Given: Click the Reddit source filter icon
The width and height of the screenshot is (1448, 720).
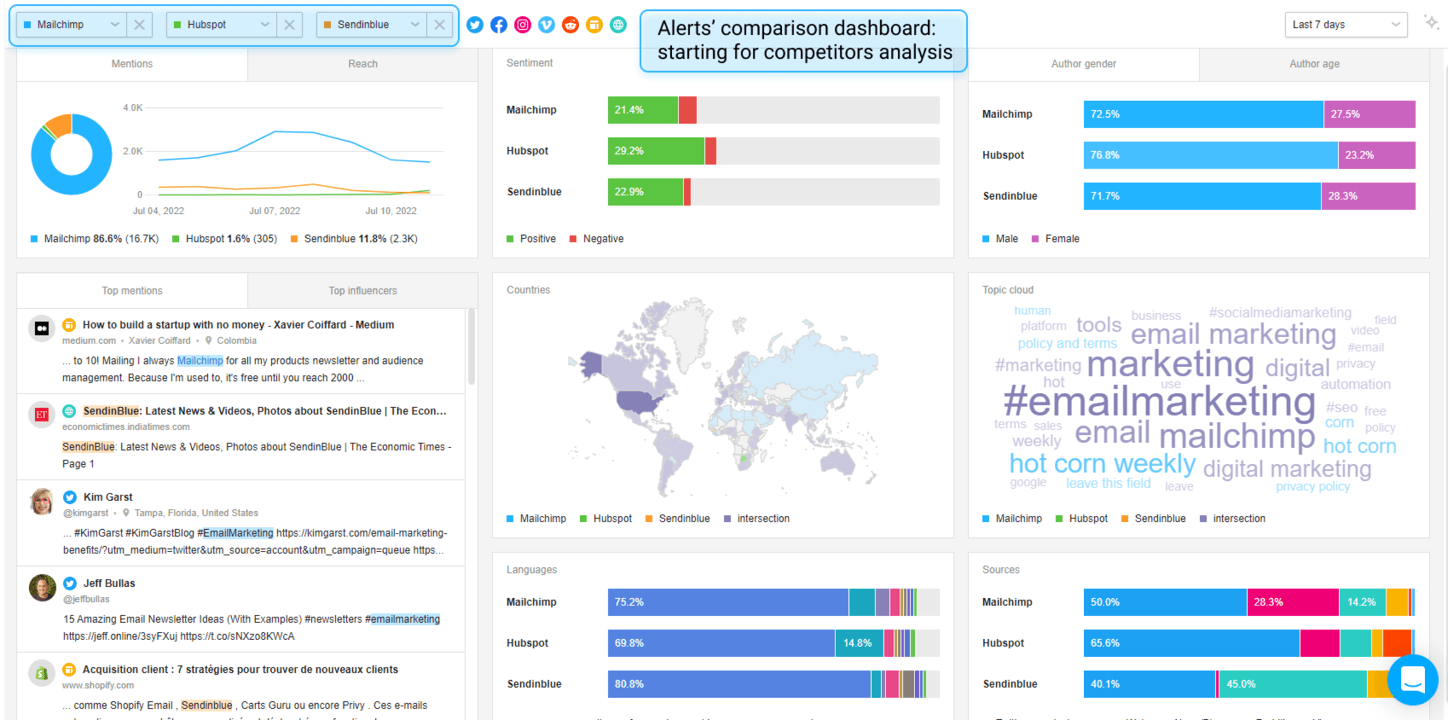Looking at the screenshot, I should pyautogui.click(x=570, y=25).
